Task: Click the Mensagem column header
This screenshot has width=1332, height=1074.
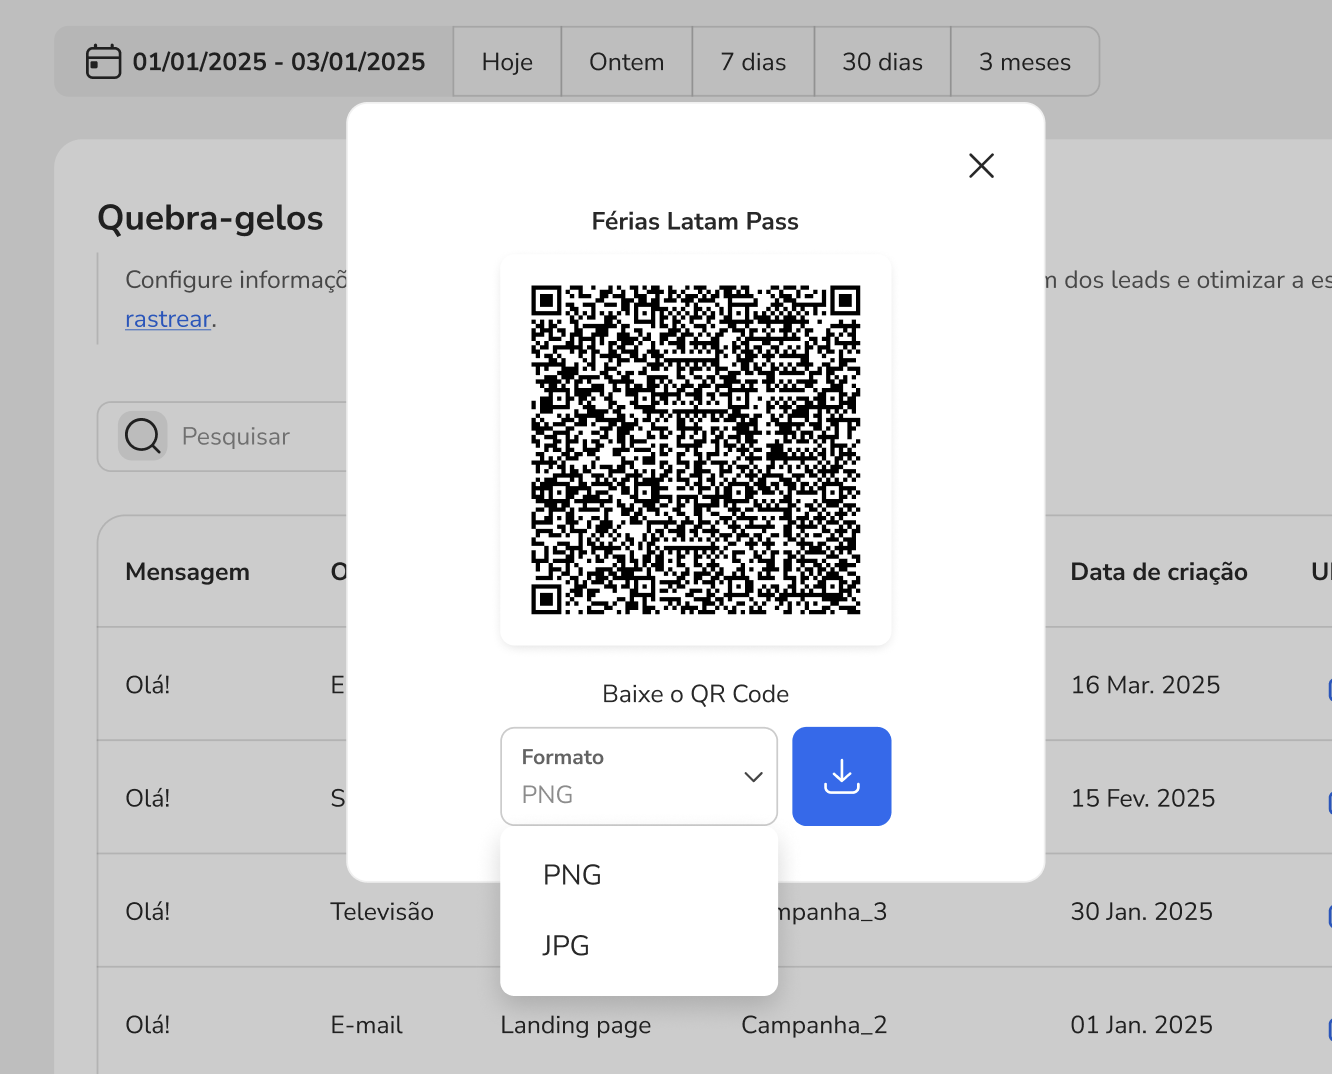Action: point(187,572)
